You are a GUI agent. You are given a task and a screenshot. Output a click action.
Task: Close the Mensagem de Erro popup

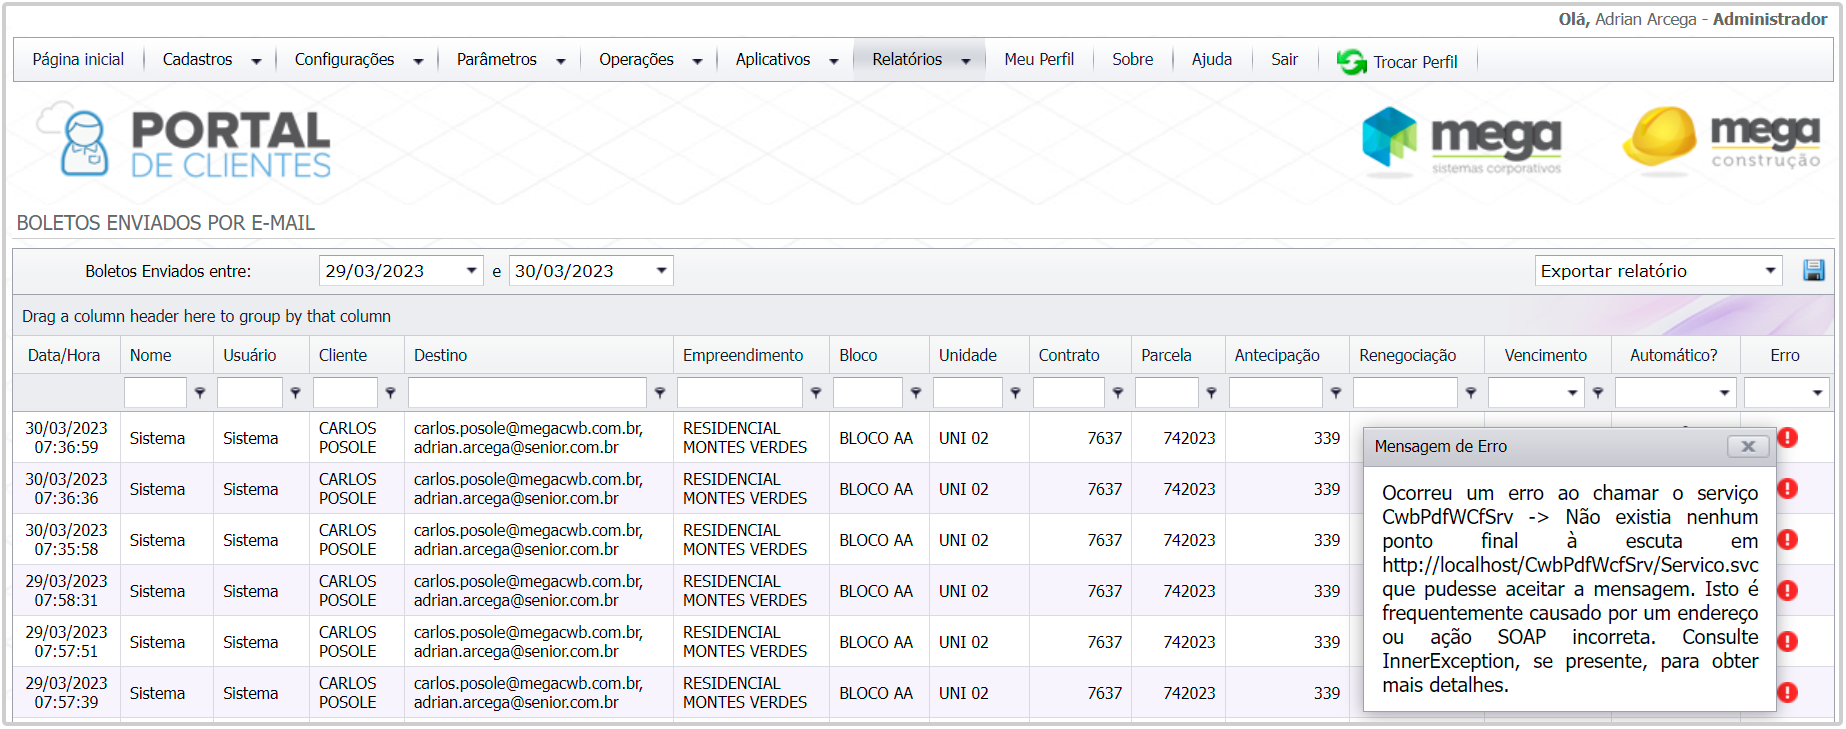1748,447
